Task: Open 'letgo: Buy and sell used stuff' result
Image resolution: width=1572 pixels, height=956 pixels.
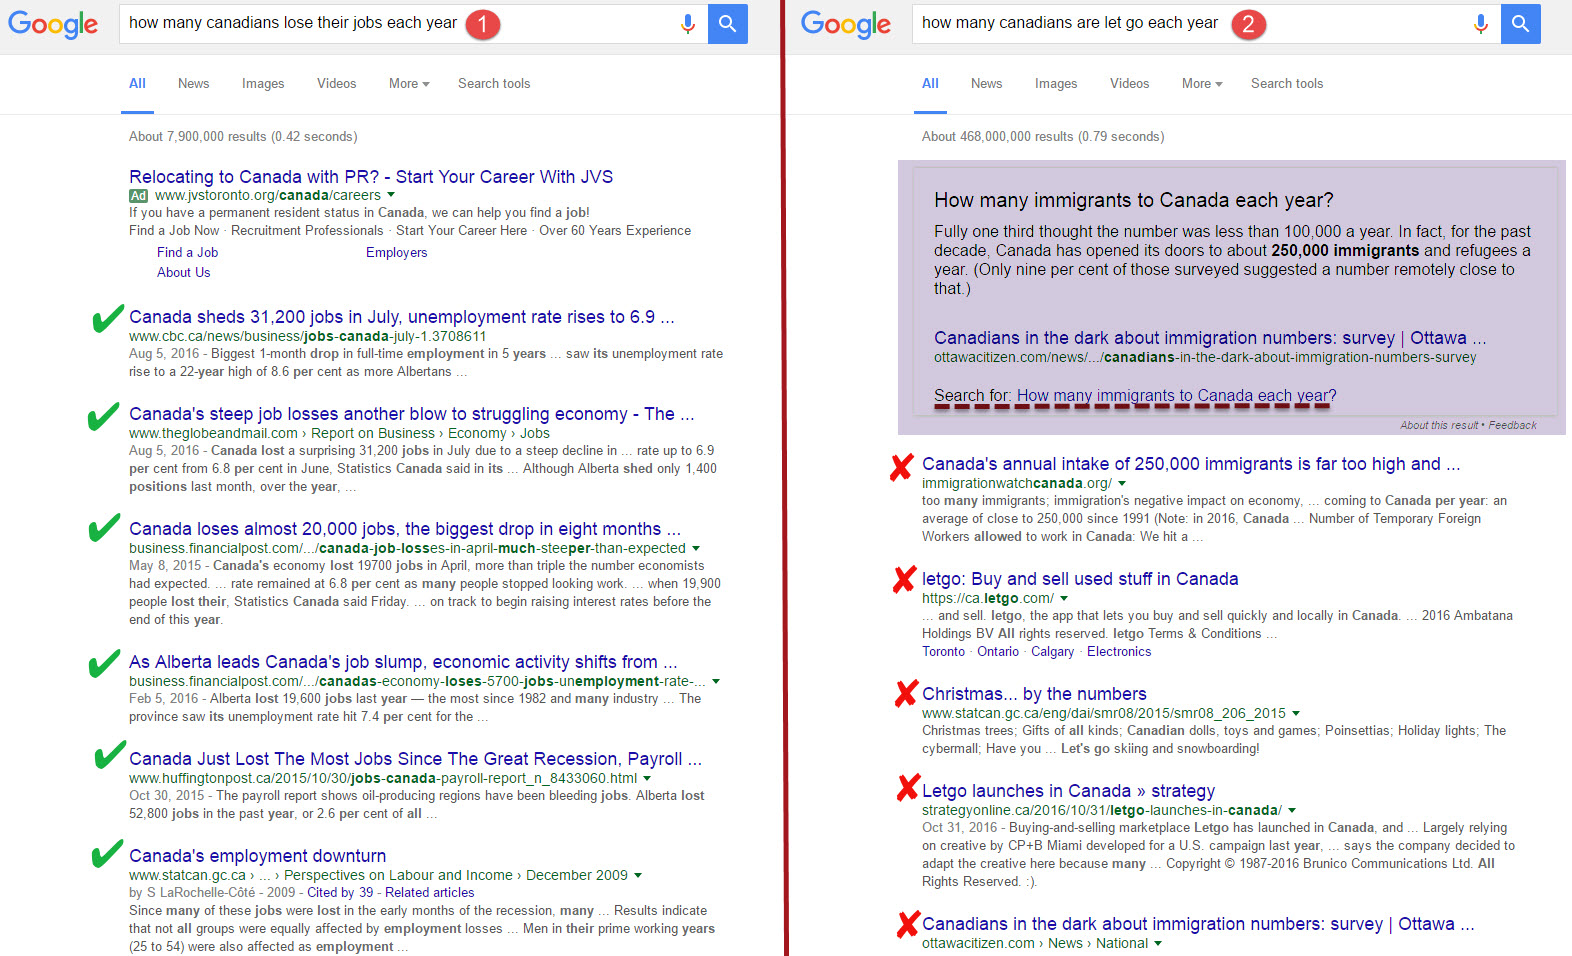Action: (1079, 579)
